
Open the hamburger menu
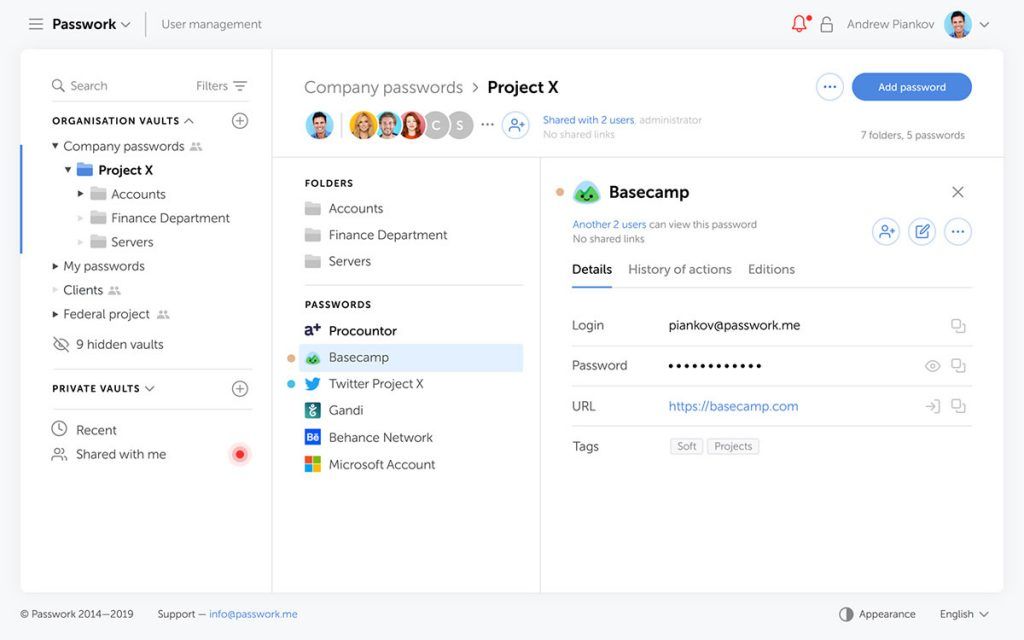coord(36,24)
